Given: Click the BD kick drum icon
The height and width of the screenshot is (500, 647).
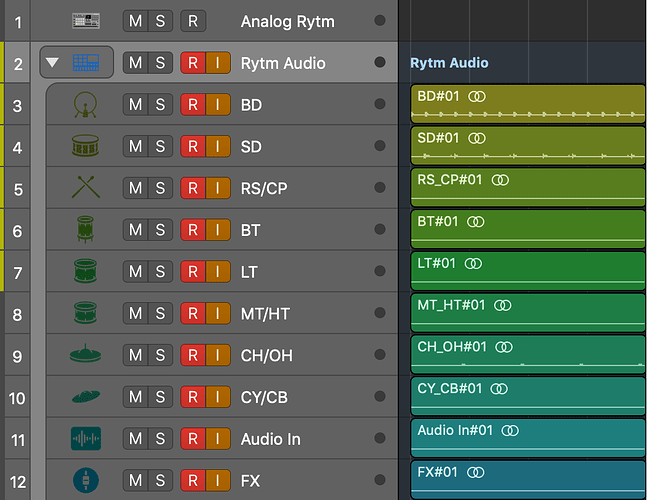Looking at the screenshot, I should 85,104.
